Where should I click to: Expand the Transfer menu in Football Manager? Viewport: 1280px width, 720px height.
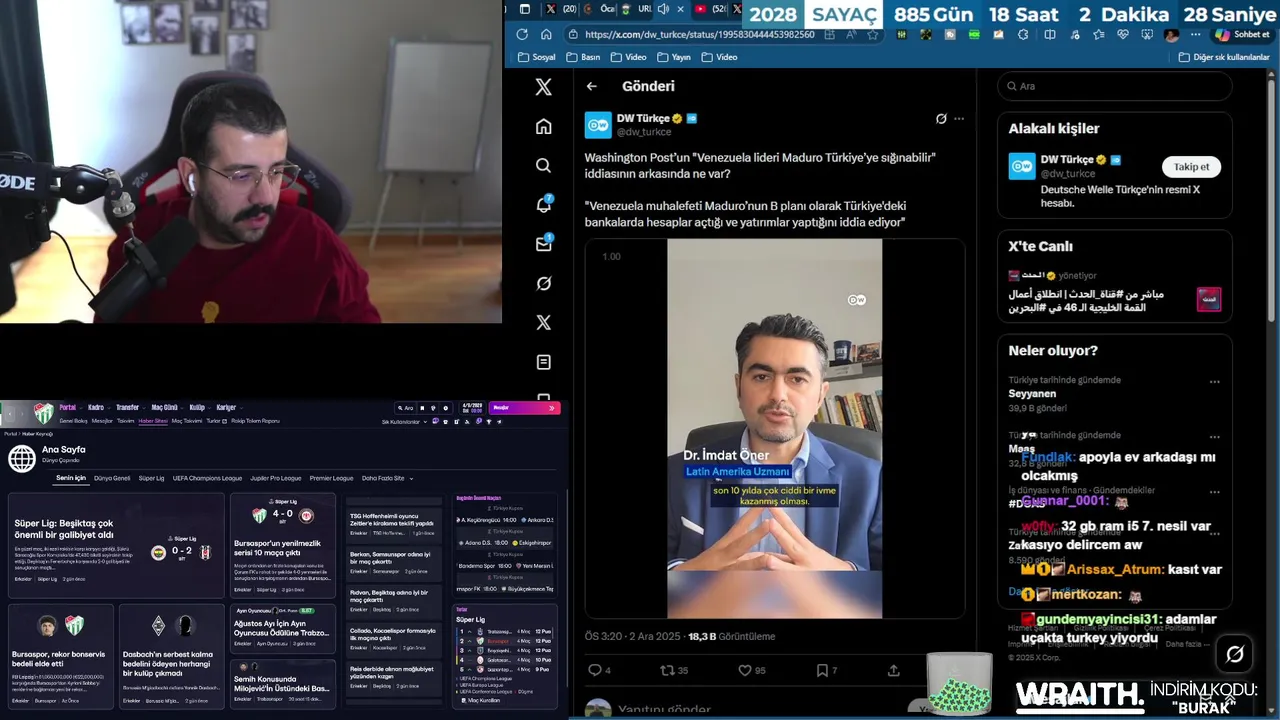(129, 408)
